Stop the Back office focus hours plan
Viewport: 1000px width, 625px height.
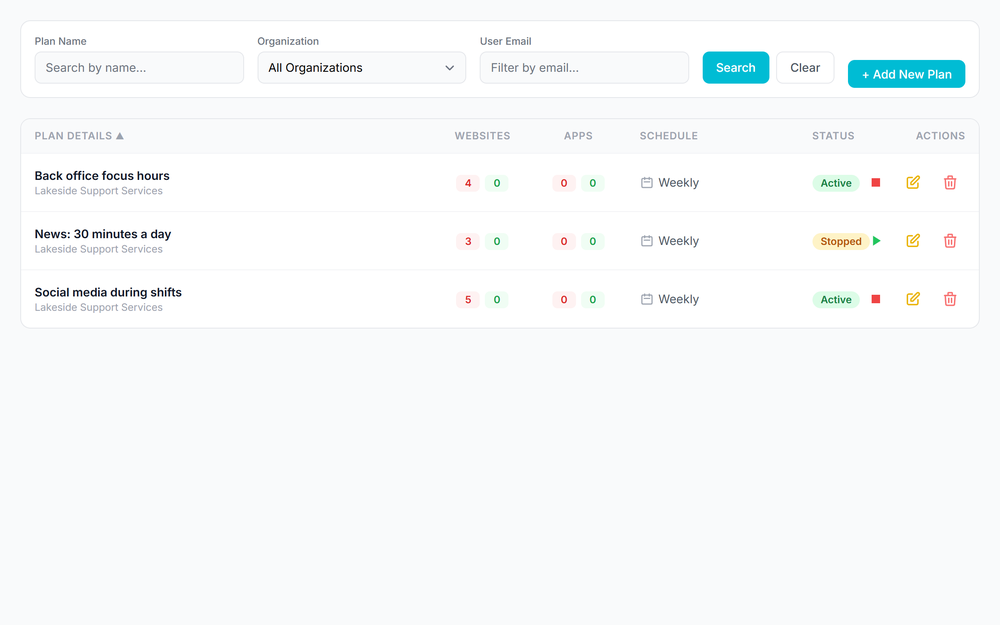coord(876,182)
